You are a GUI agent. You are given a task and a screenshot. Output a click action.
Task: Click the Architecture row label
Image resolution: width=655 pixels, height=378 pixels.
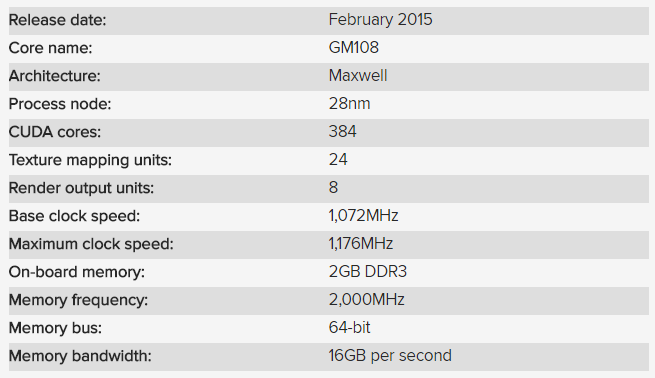click(55, 76)
